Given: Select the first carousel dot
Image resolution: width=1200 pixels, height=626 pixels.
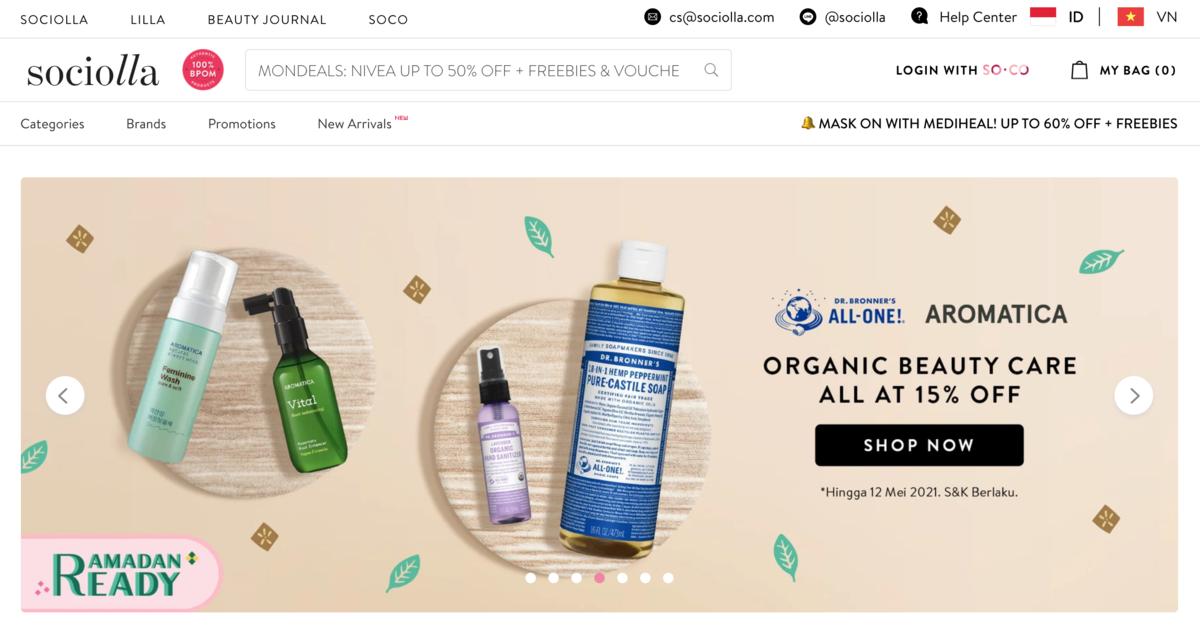Looking at the screenshot, I should 530,577.
